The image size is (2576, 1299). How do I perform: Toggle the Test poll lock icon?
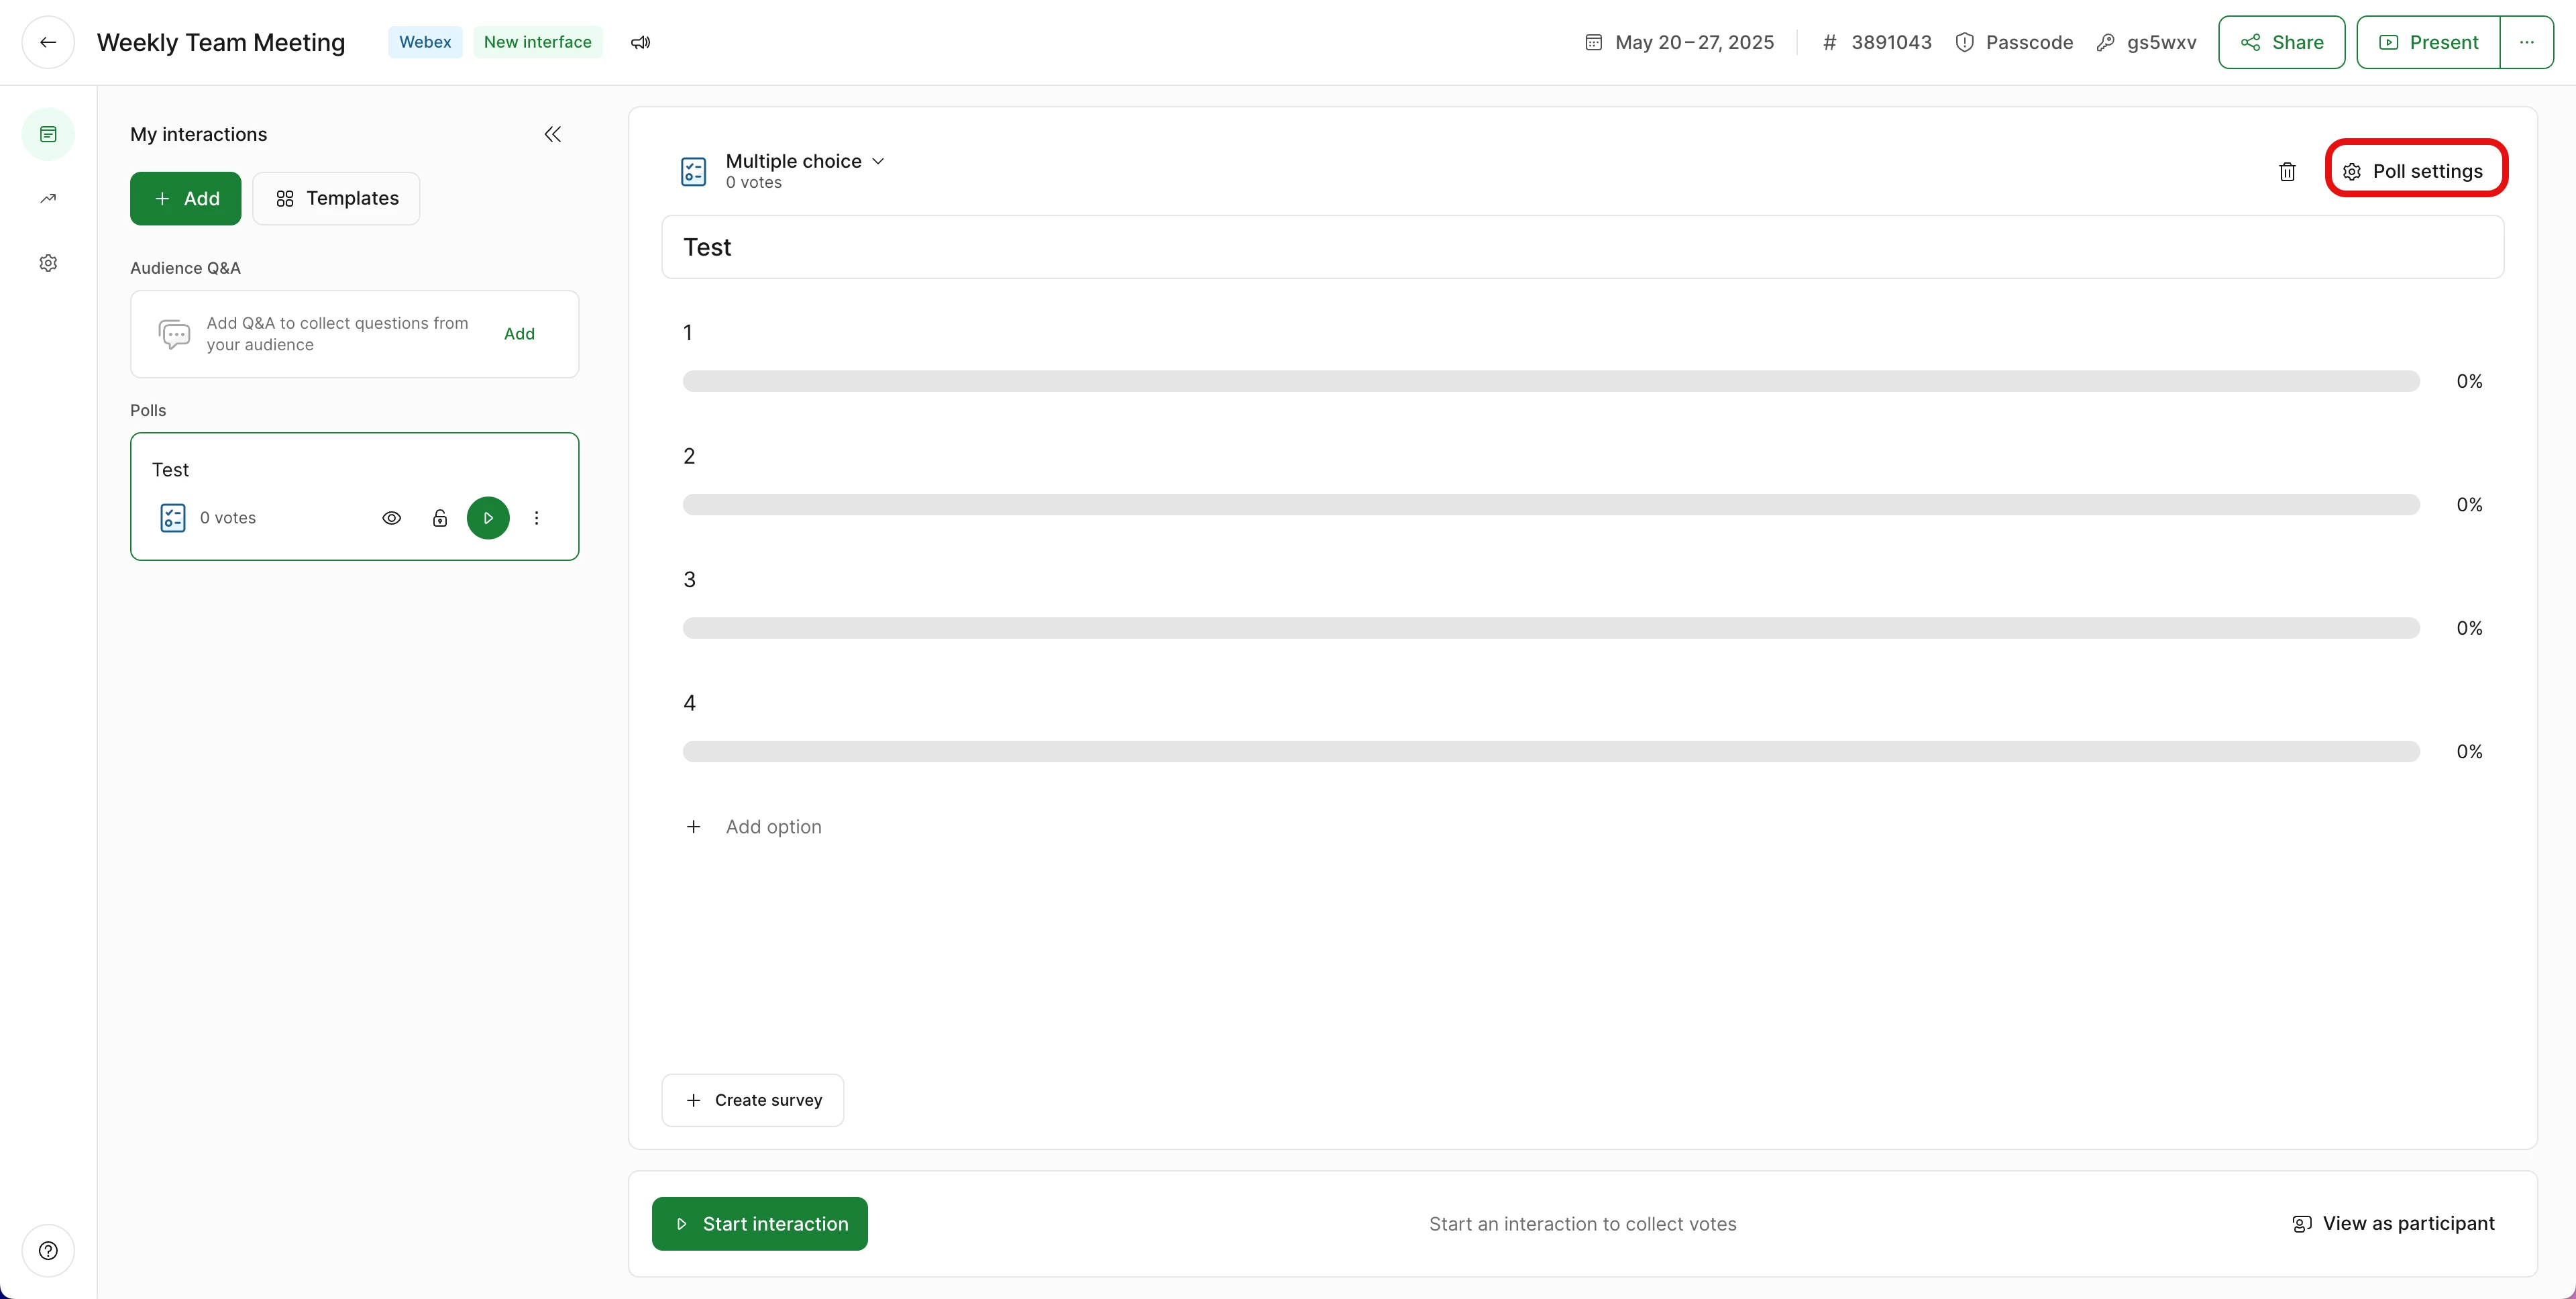tap(440, 518)
